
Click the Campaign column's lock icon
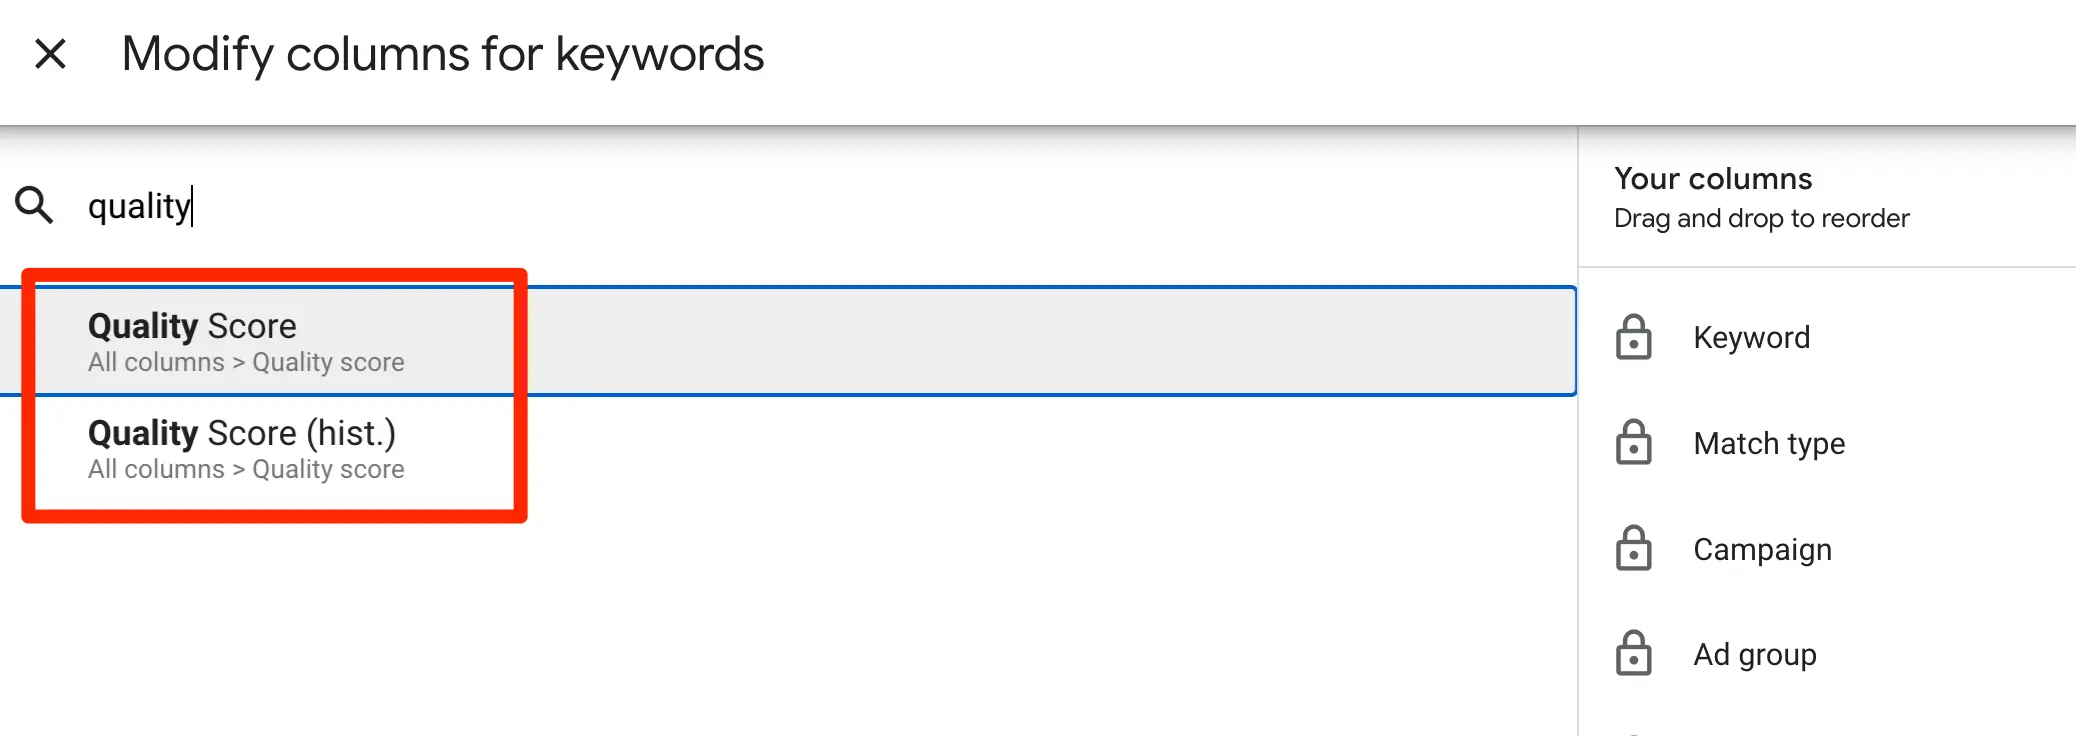(x=1633, y=549)
